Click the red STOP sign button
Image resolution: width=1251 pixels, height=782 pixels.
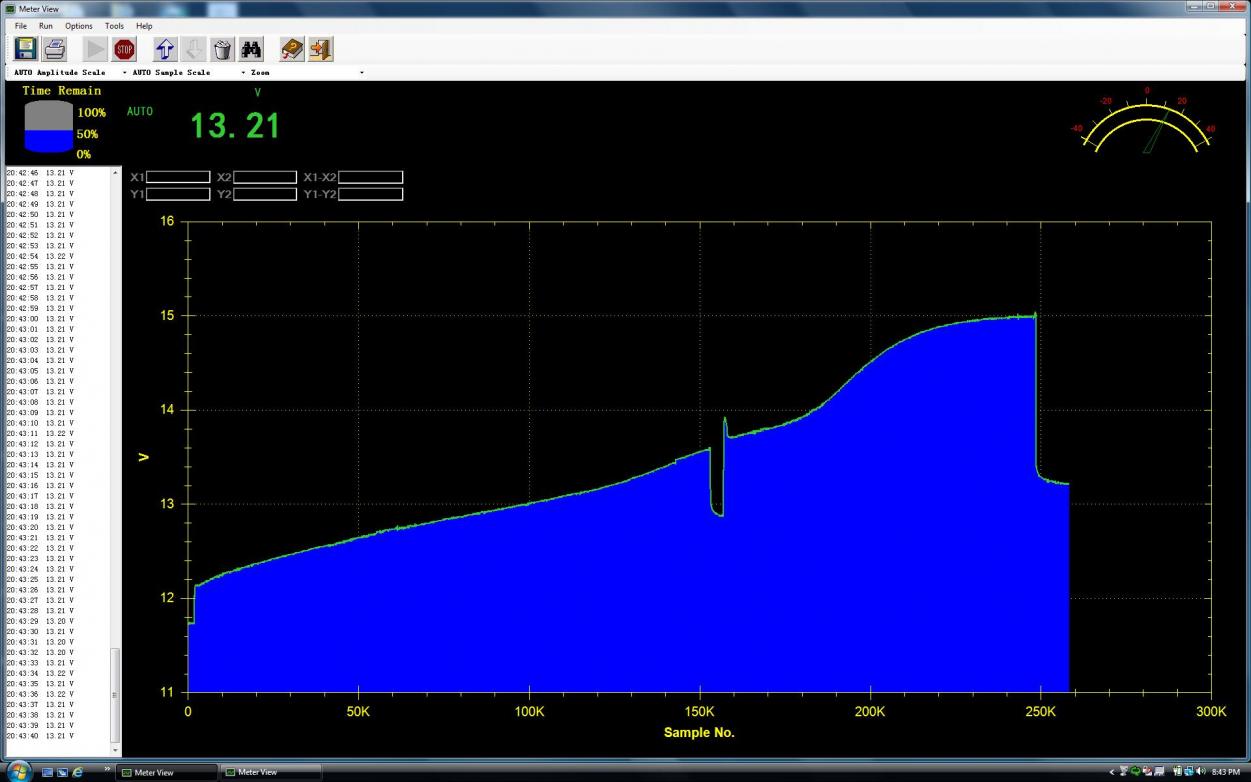[124, 49]
